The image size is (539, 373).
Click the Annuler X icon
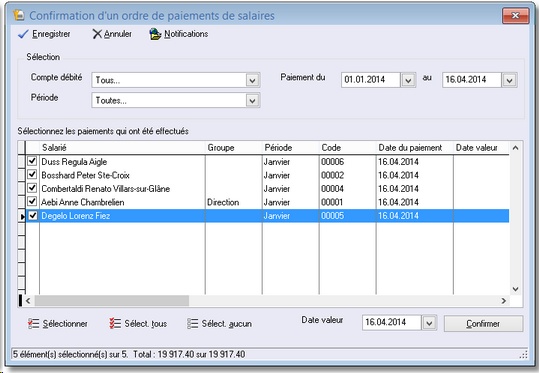tap(97, 34)
